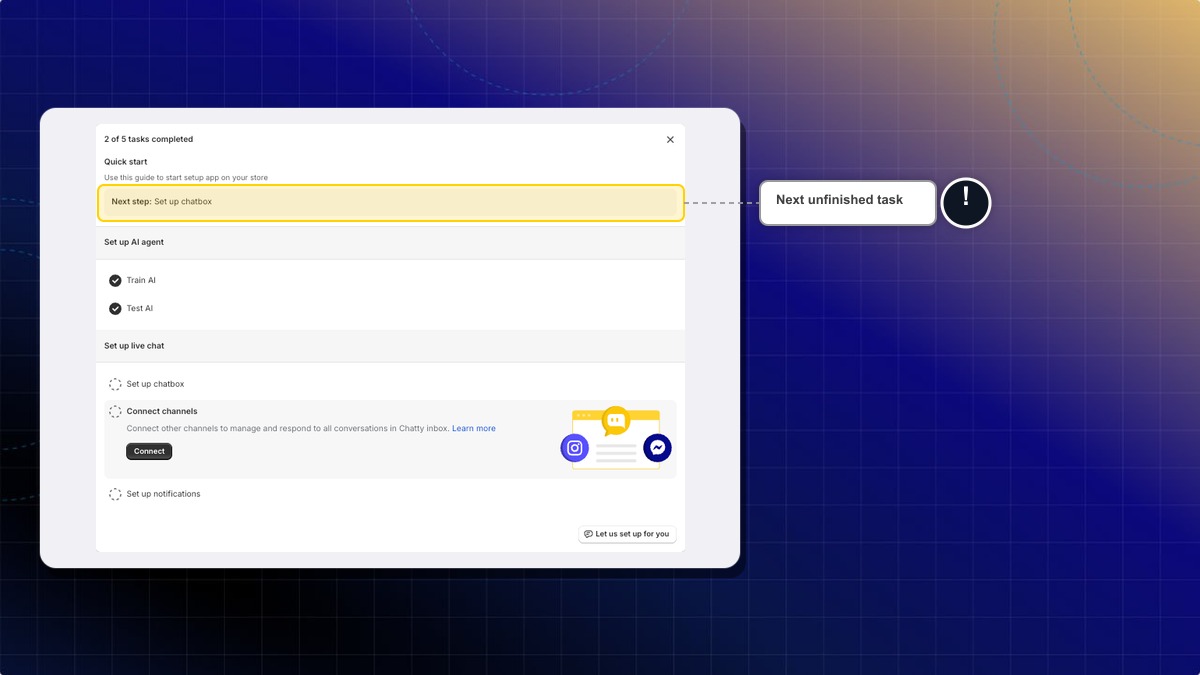Click the yellow chat bubble illustration icon
This screenshot has height=675, width=1200.
pyautogui.click(x=615, y=421)
